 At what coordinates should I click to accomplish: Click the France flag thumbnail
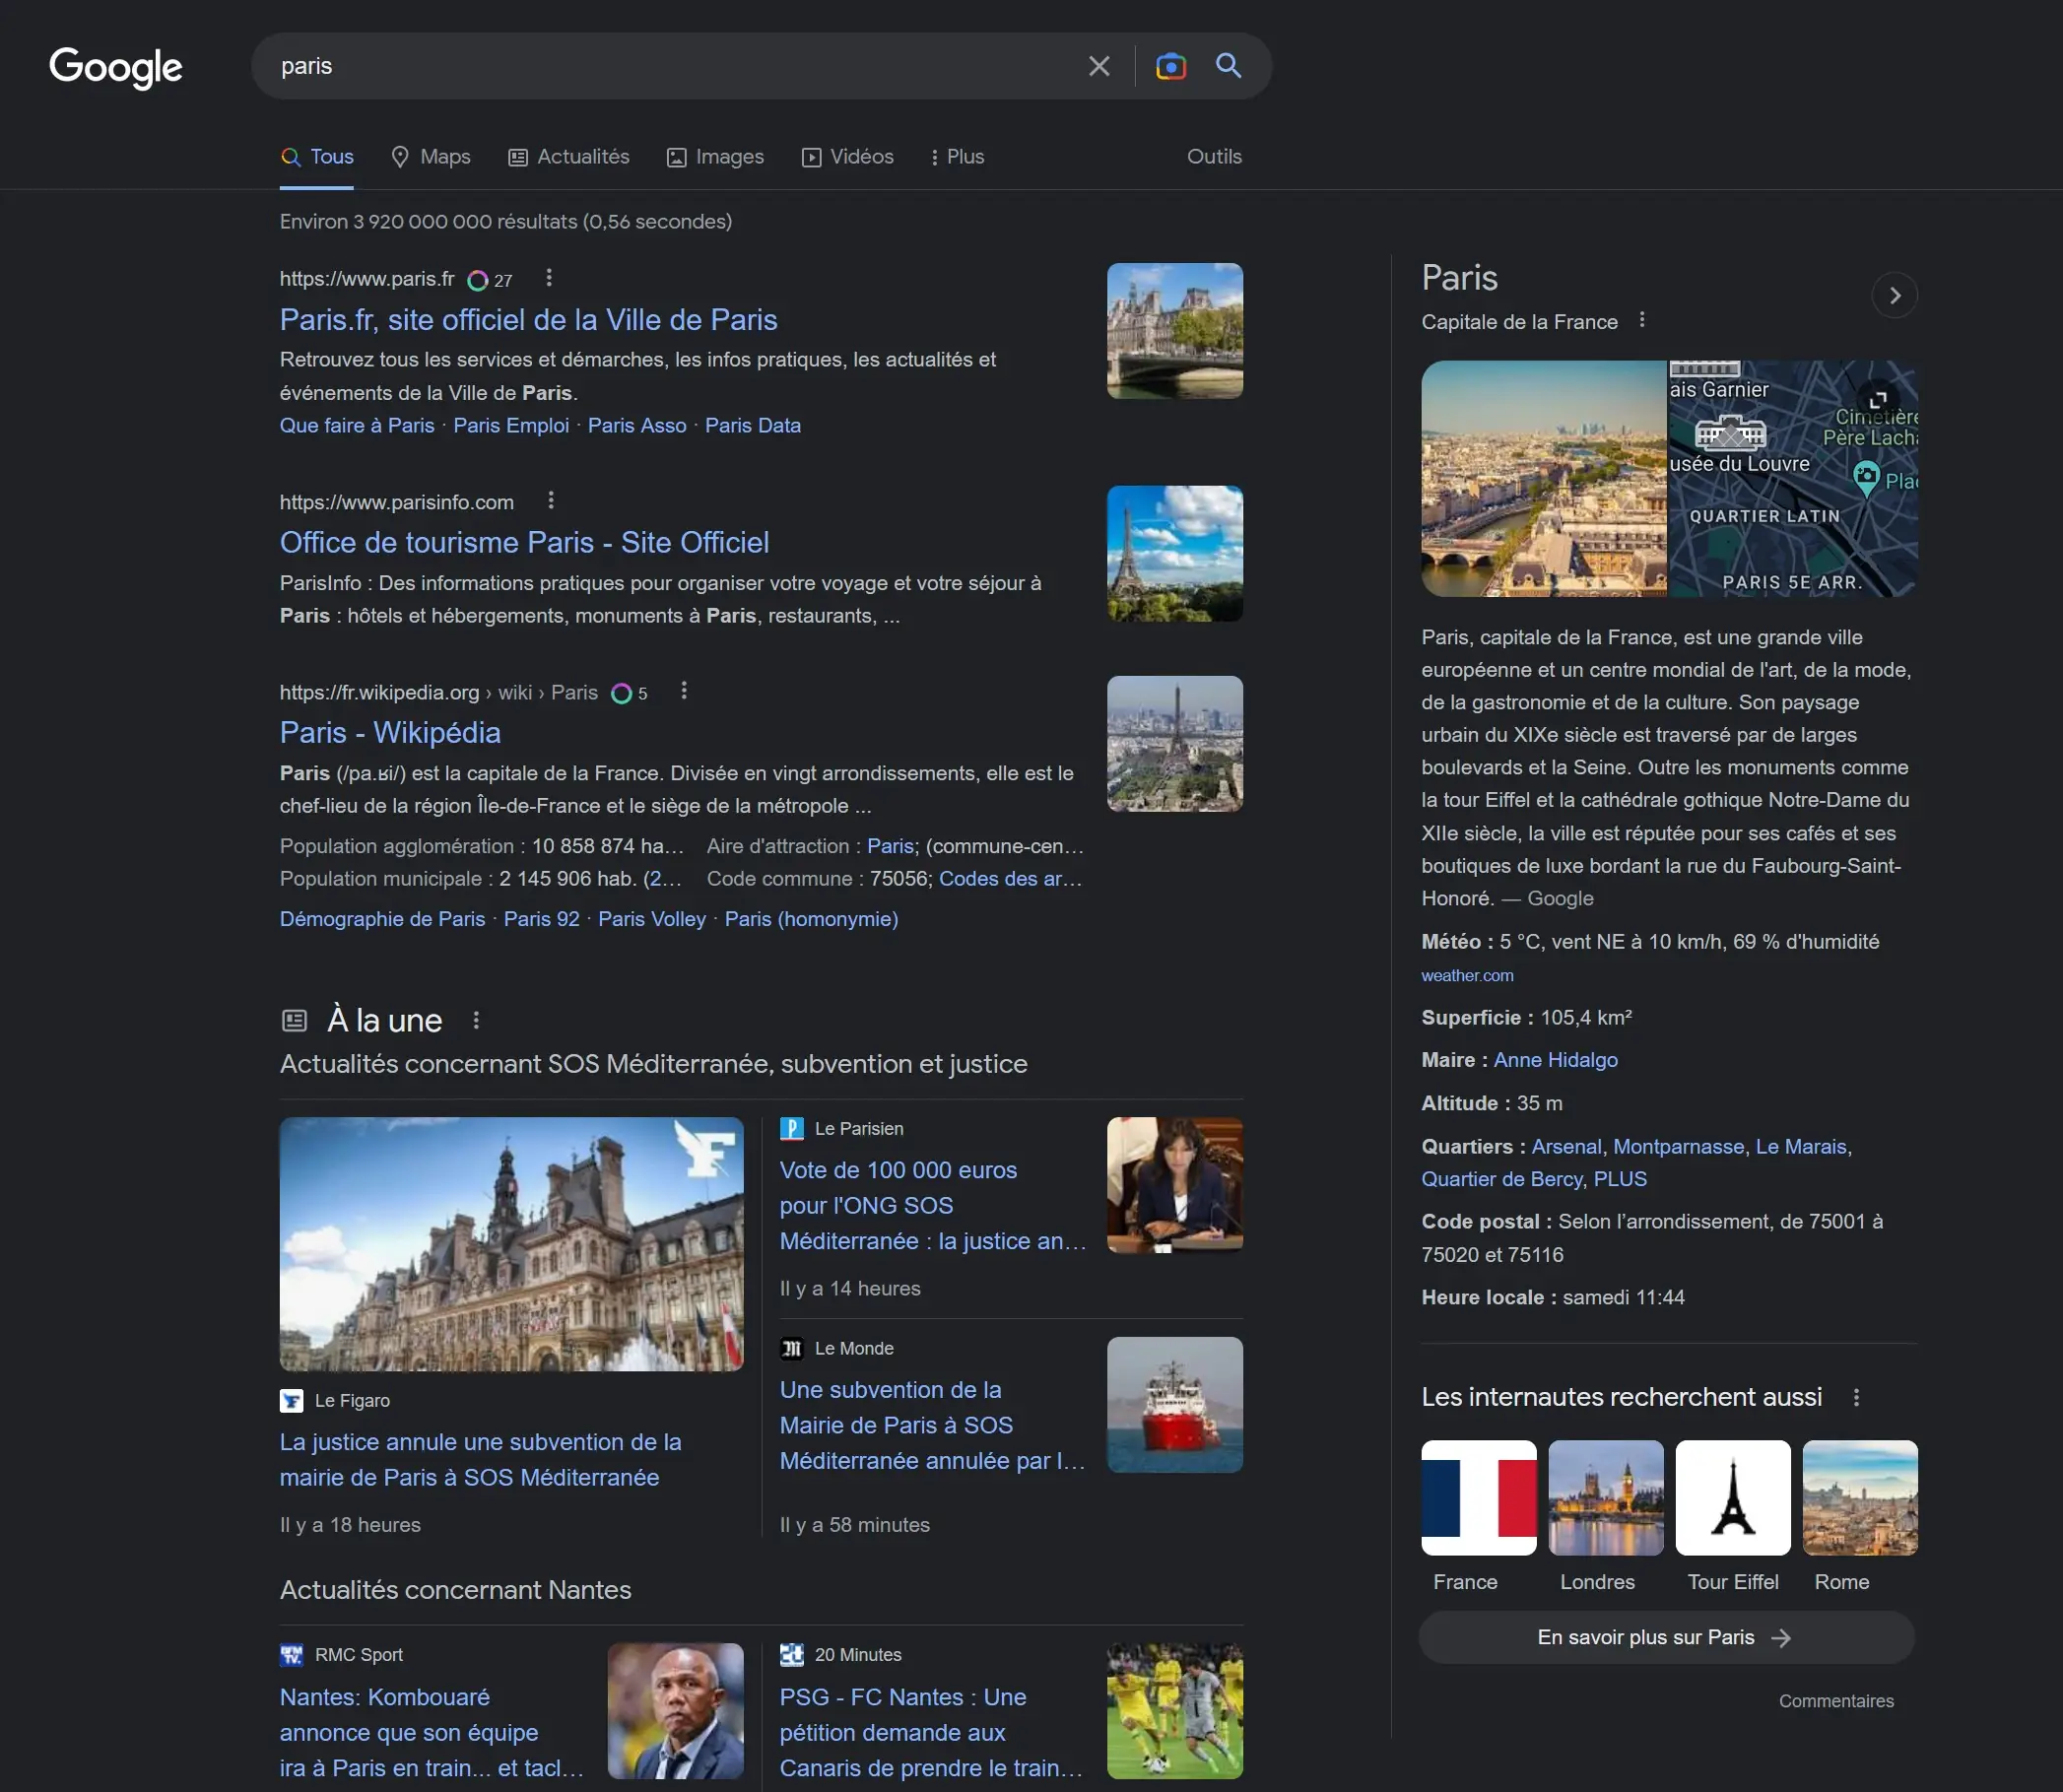[x=1479, y=1497]
